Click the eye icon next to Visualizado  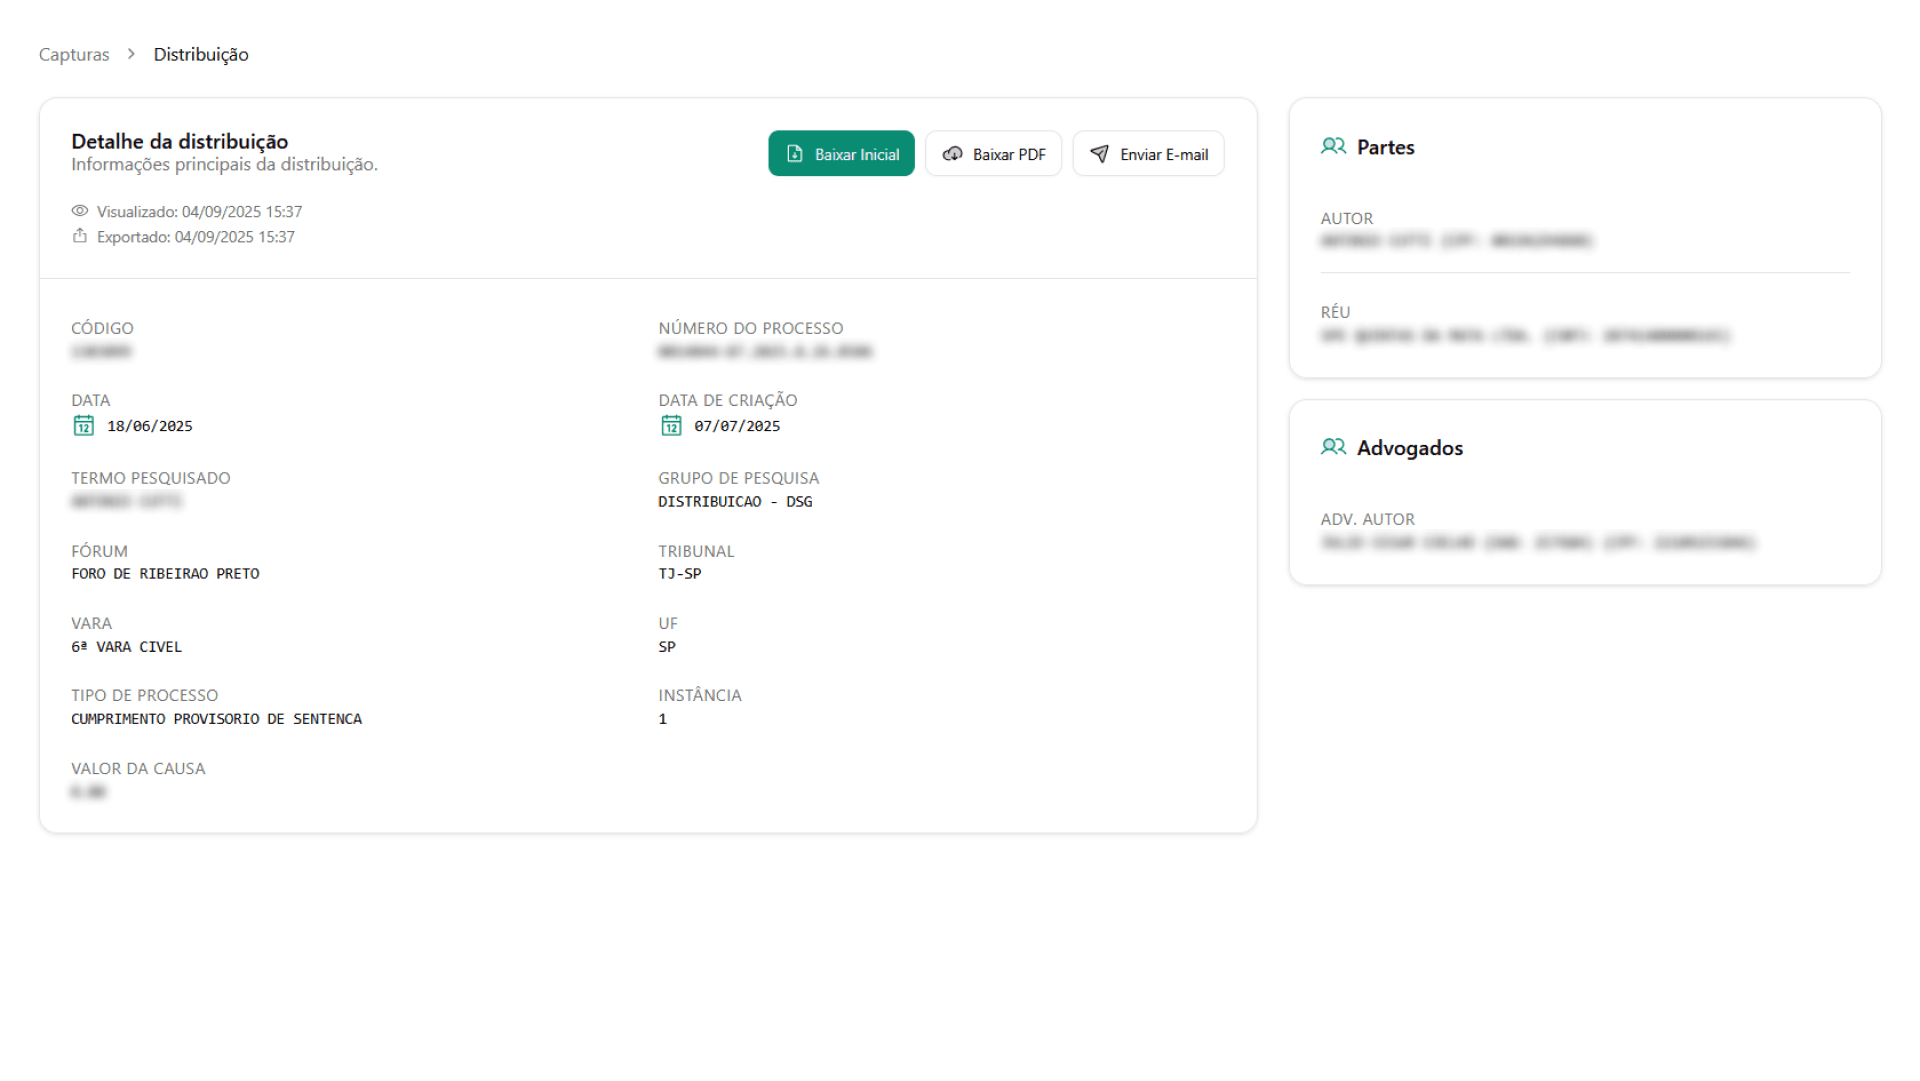(x=80, y=211)
